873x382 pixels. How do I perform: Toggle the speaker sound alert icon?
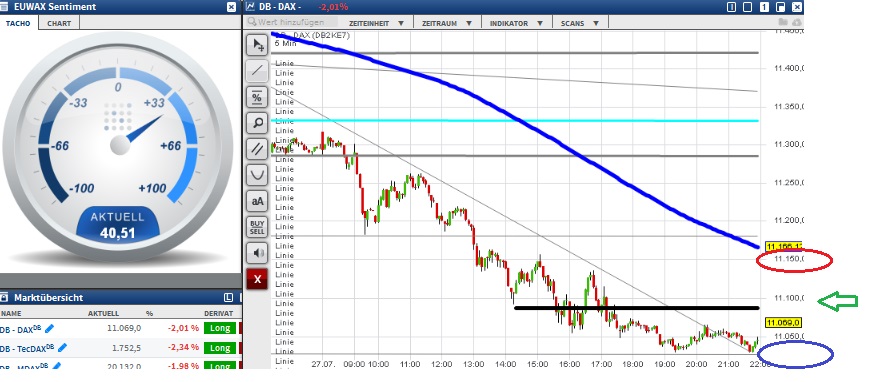[257, 253]
